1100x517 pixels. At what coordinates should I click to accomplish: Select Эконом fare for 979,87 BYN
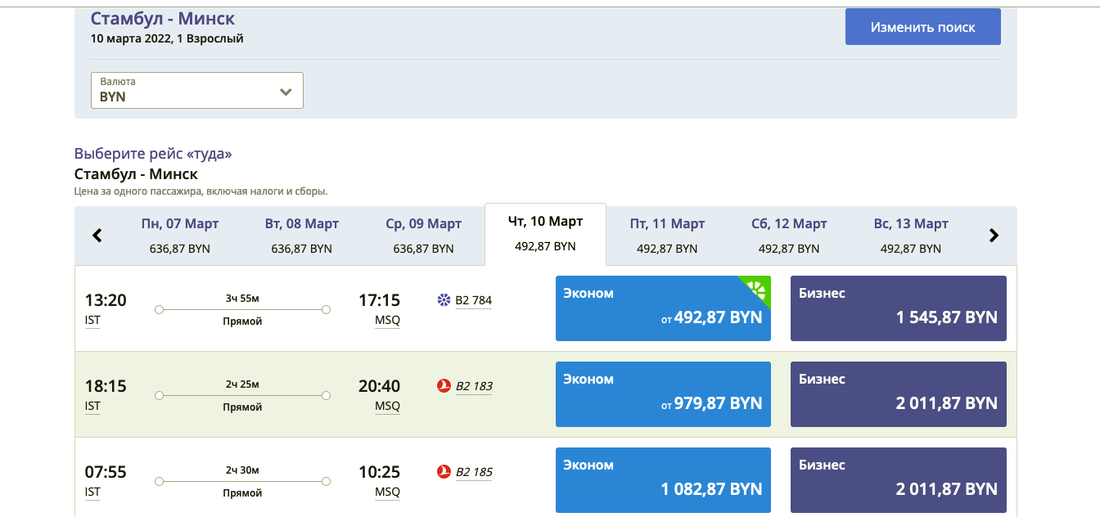tap(662, 394)
